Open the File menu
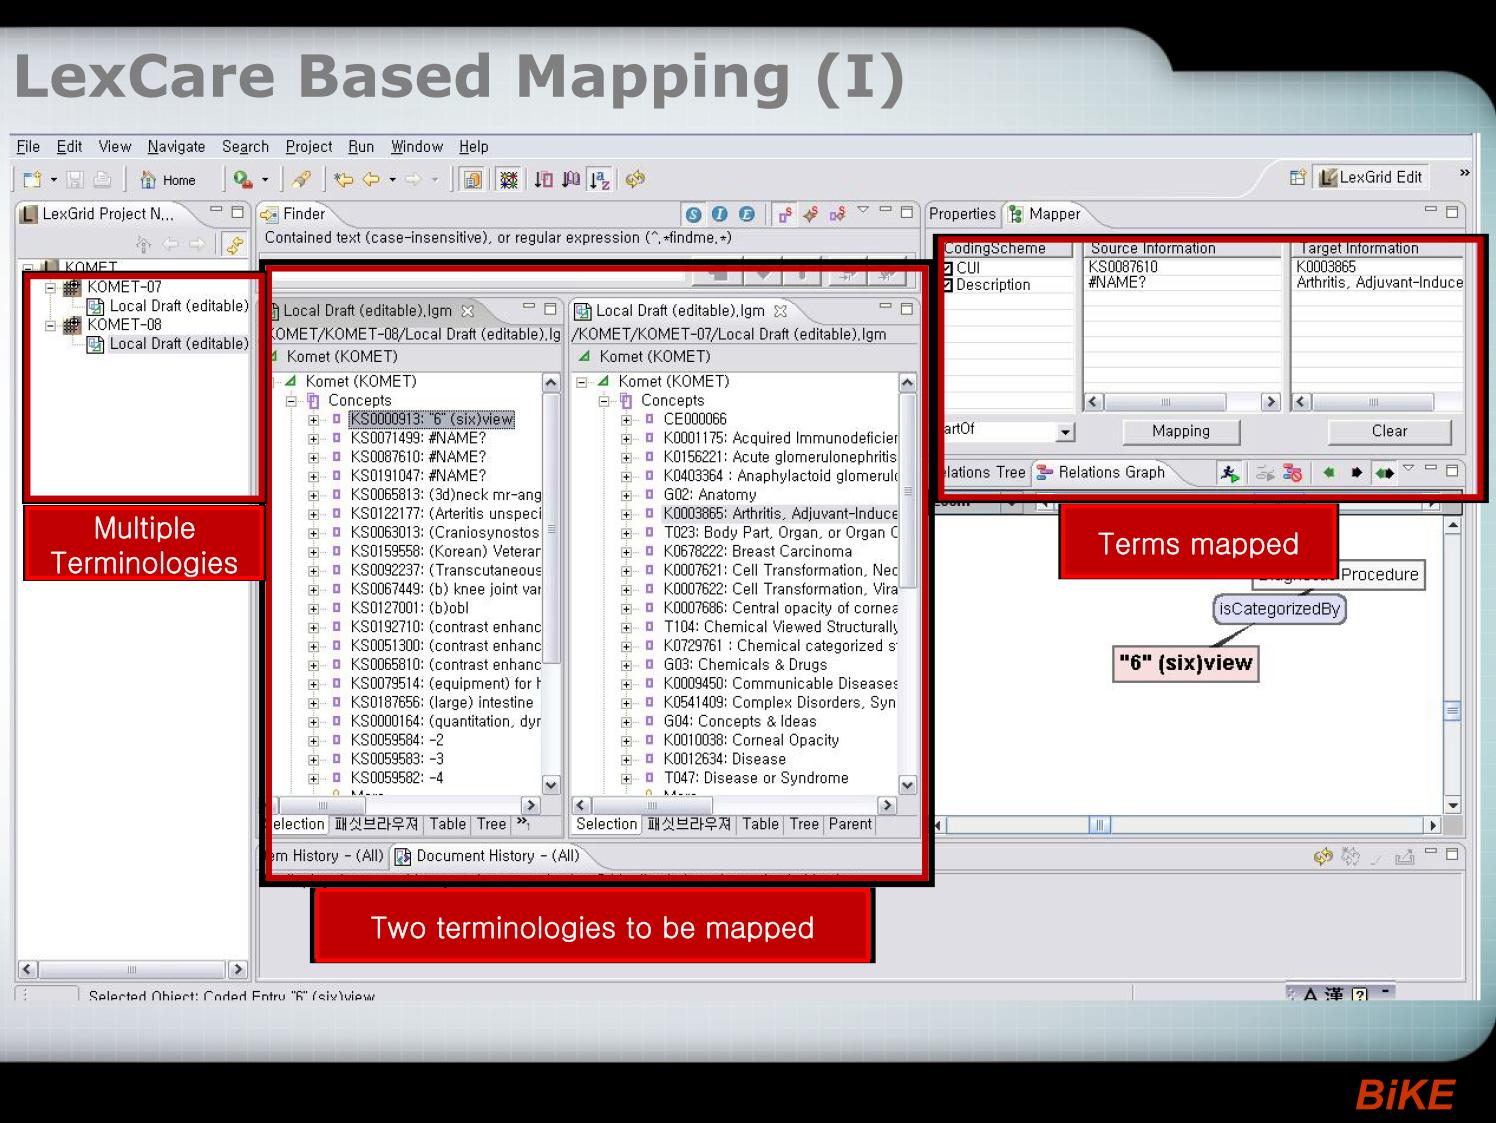Image resolution: width=1496 pixels, height=1123 pixels. (x=28, y=147)
